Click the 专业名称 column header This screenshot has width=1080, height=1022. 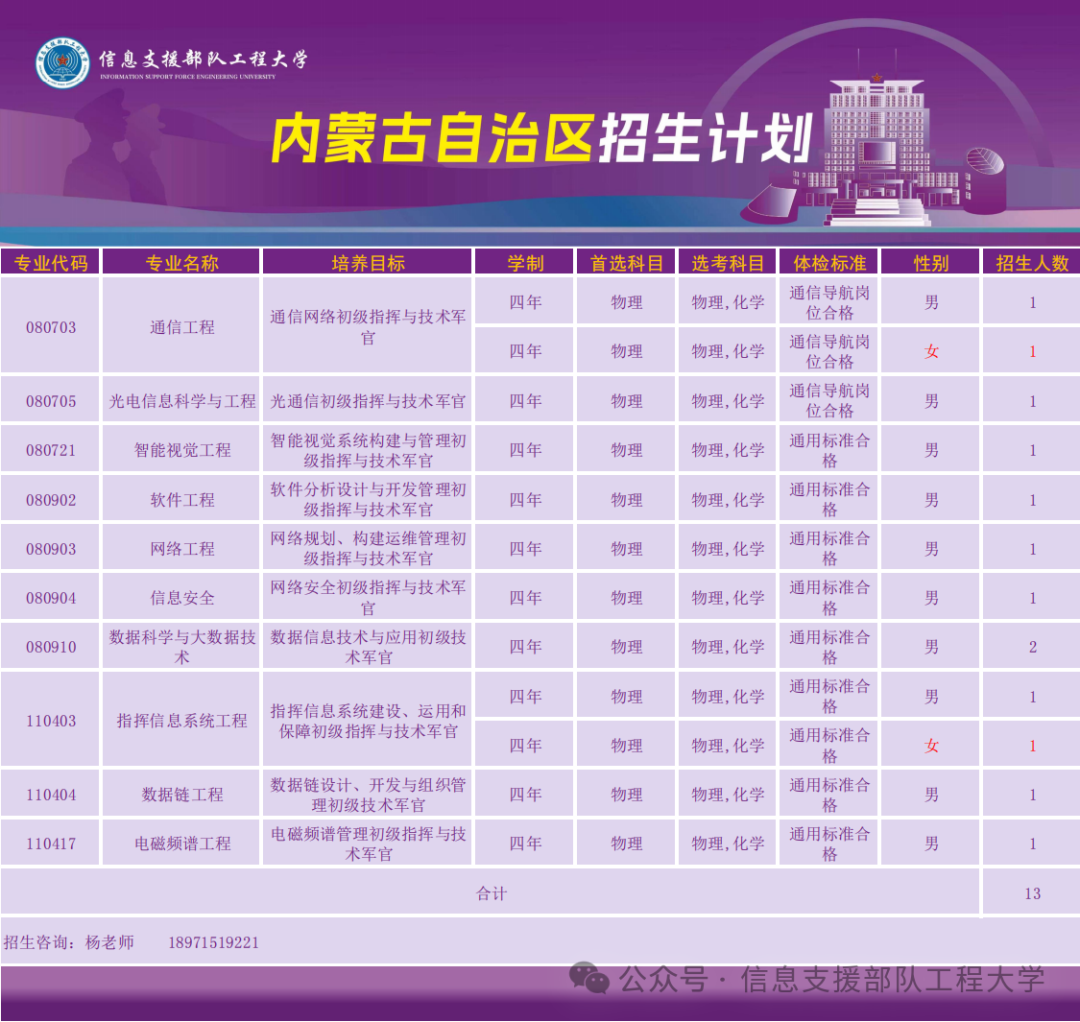182,263
